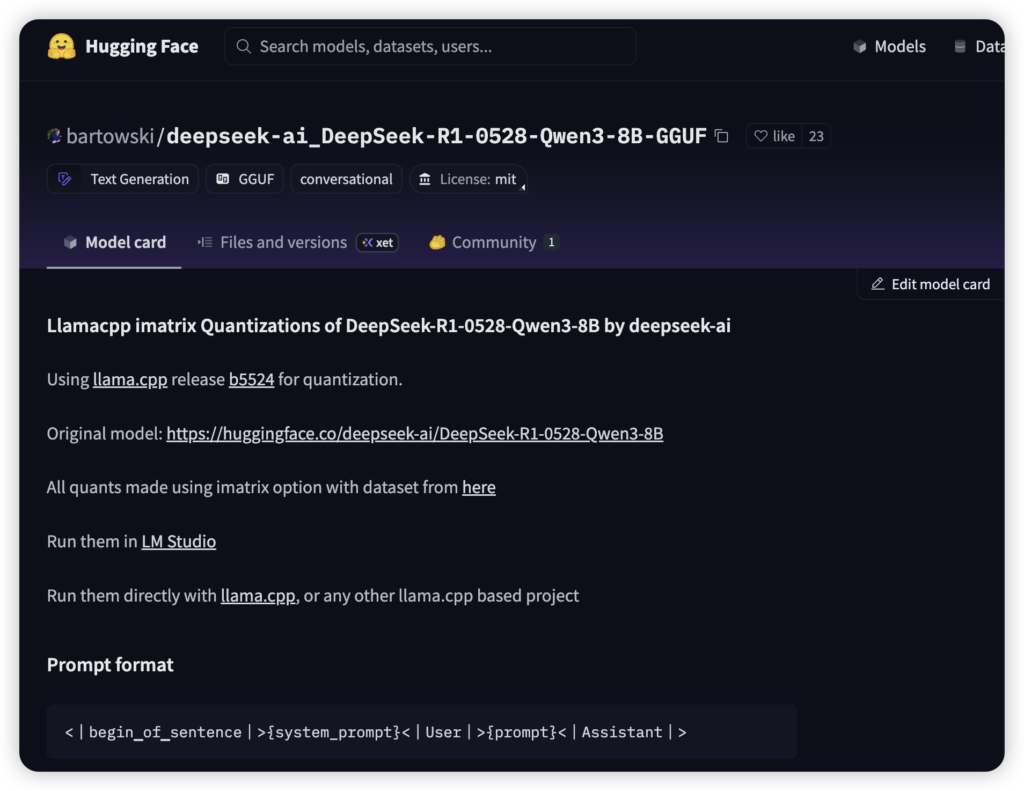Click the xet badge
Screen dimensions: 1024x791
[x=377, y=242]
